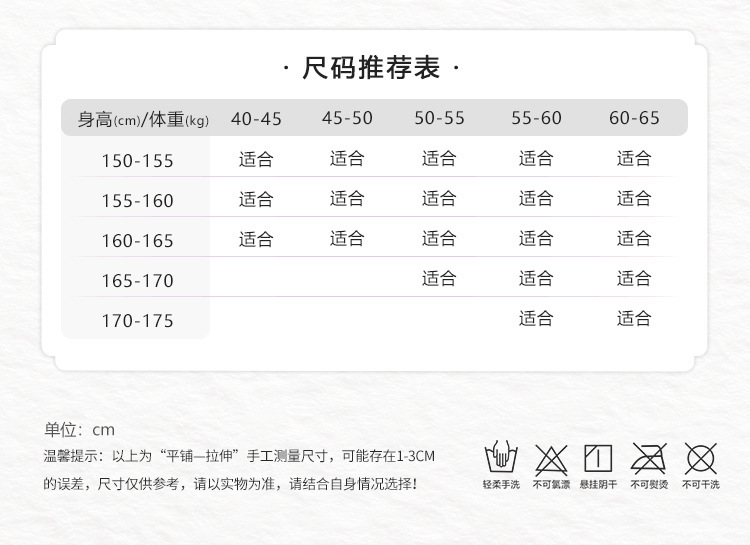750x545 pixels.
Task: Select the 60-65 weight column header
Action: (634, 118)
